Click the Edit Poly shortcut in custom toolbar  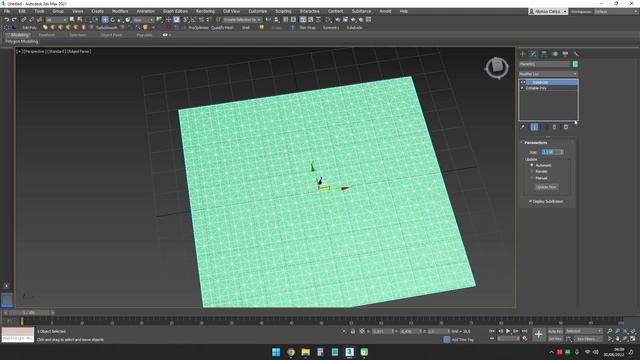[x=29, y=28]
